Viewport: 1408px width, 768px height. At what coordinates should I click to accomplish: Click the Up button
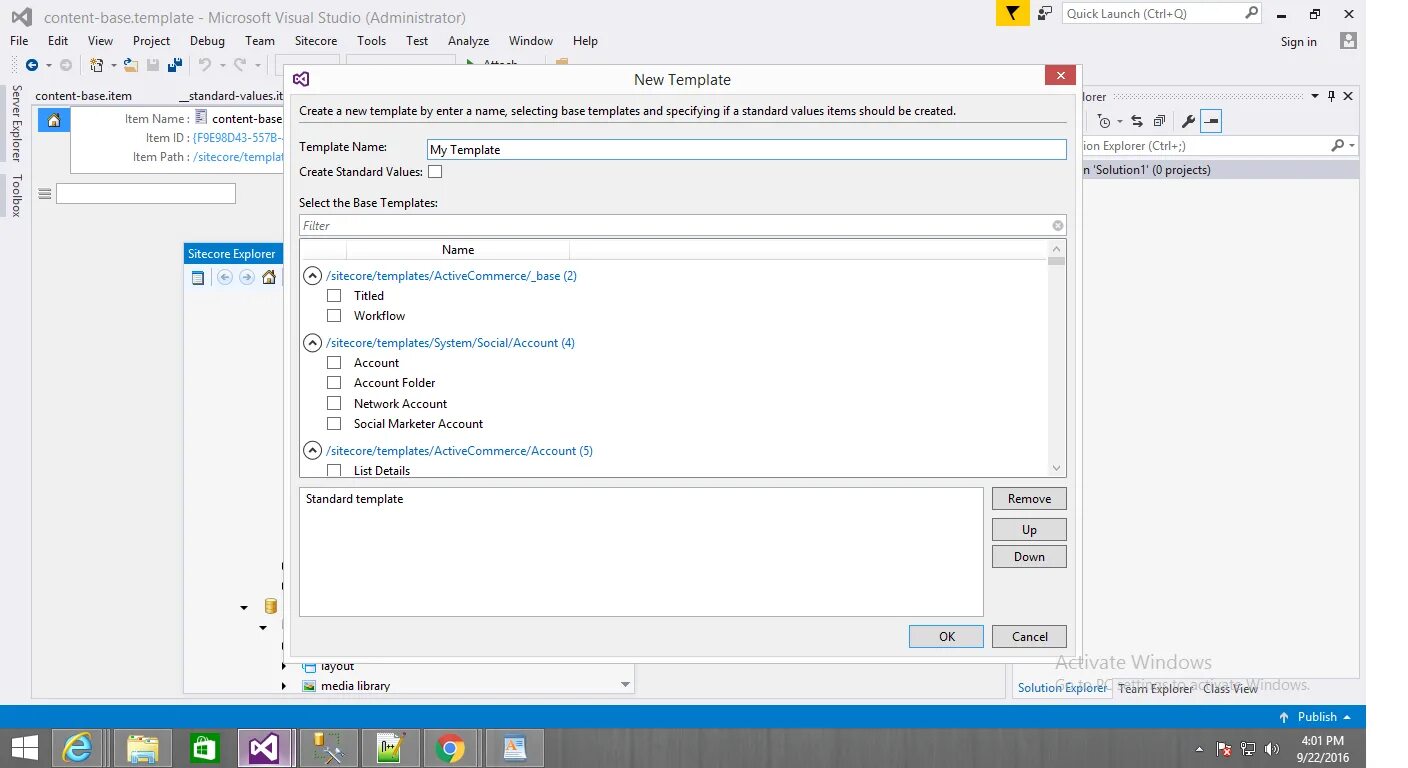click(x=1029, y=530)
